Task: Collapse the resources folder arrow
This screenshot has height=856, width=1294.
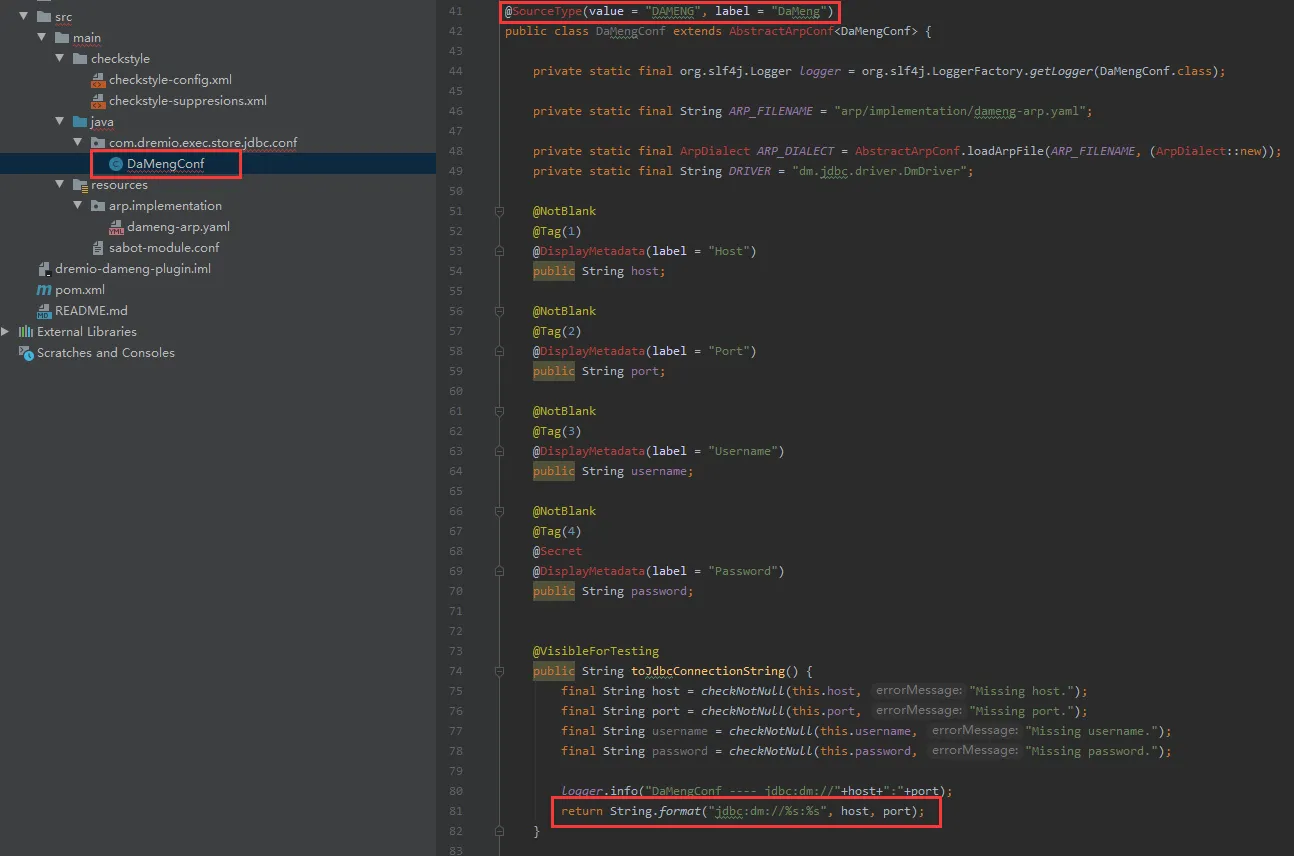Action: (x=59, y=184)
